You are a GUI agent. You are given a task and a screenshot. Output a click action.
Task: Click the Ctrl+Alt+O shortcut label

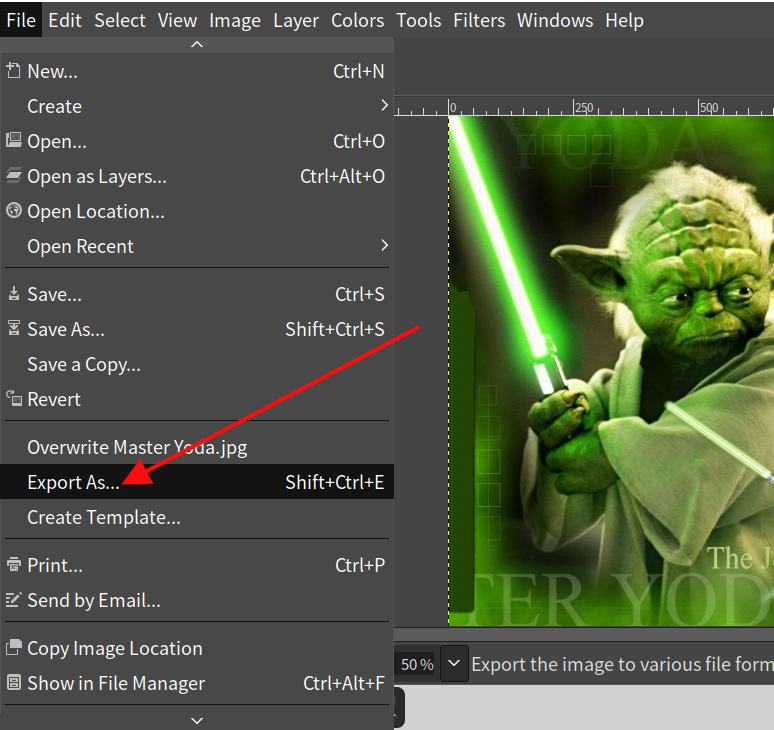click(x=343, y=176)
